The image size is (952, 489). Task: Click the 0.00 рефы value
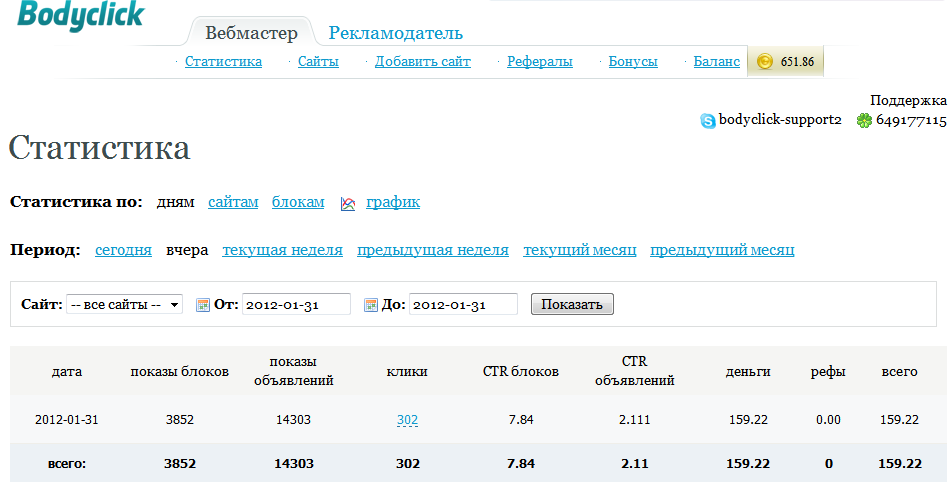(x=828, y=420)
